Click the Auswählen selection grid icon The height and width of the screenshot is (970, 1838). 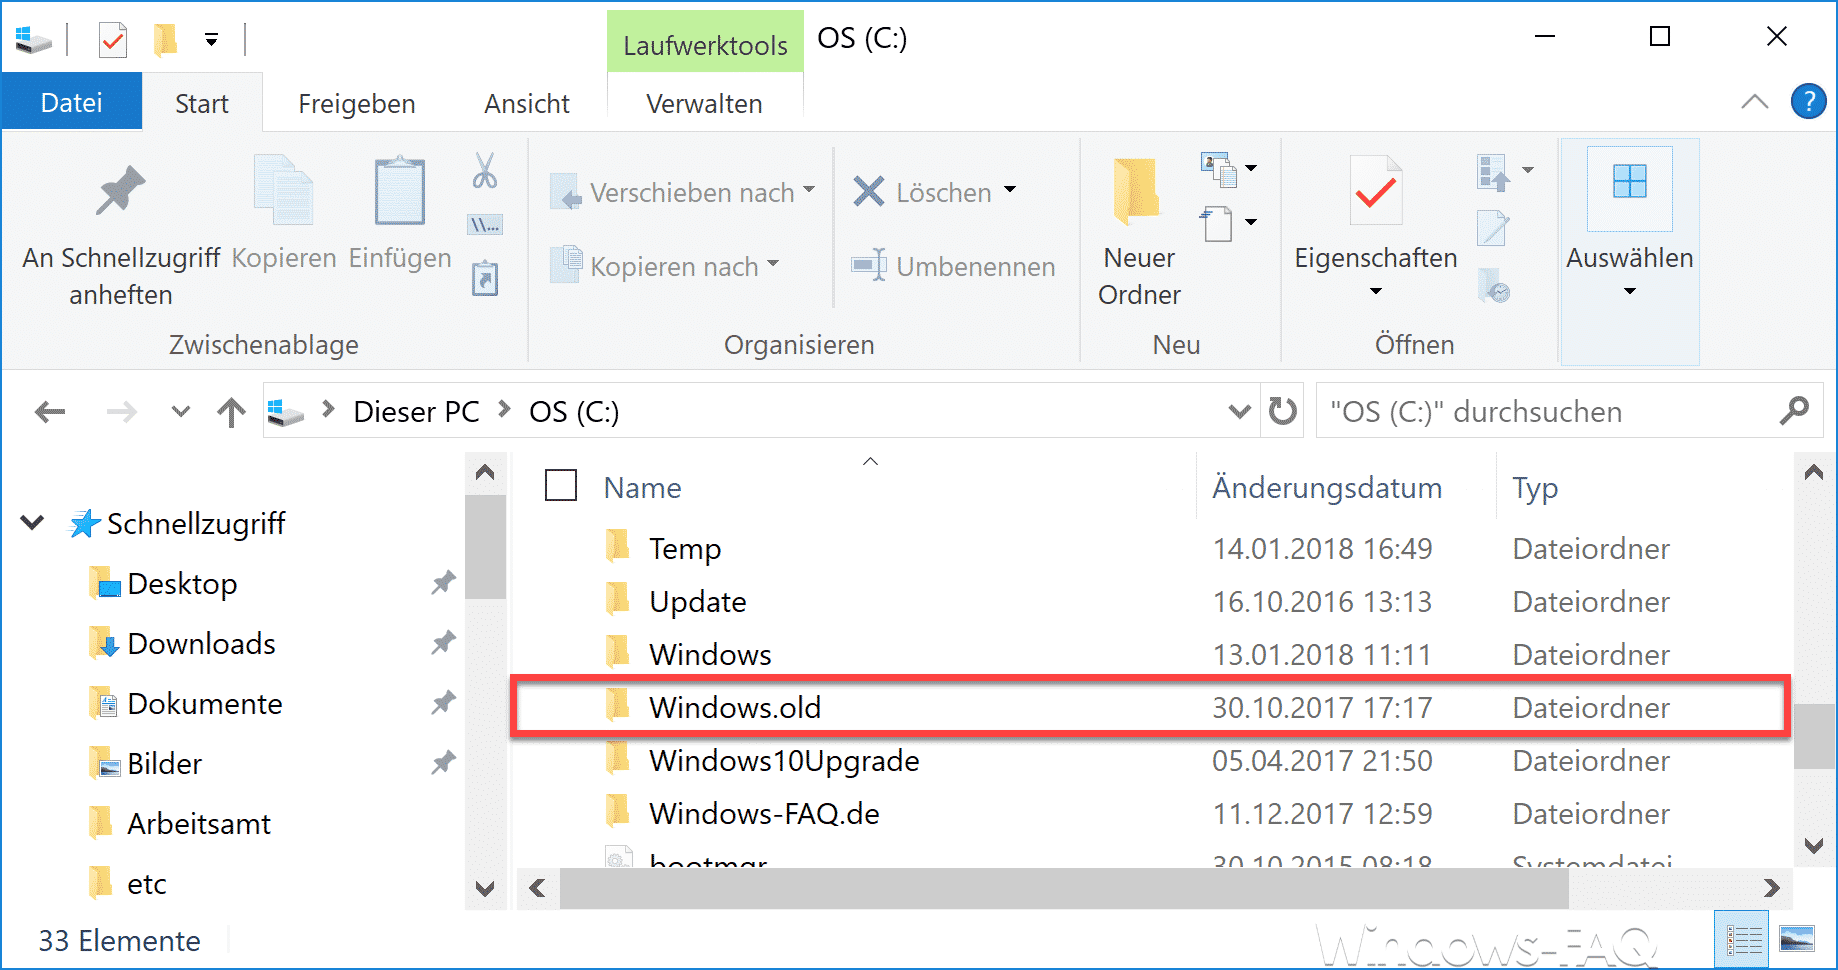(1630, 182)
